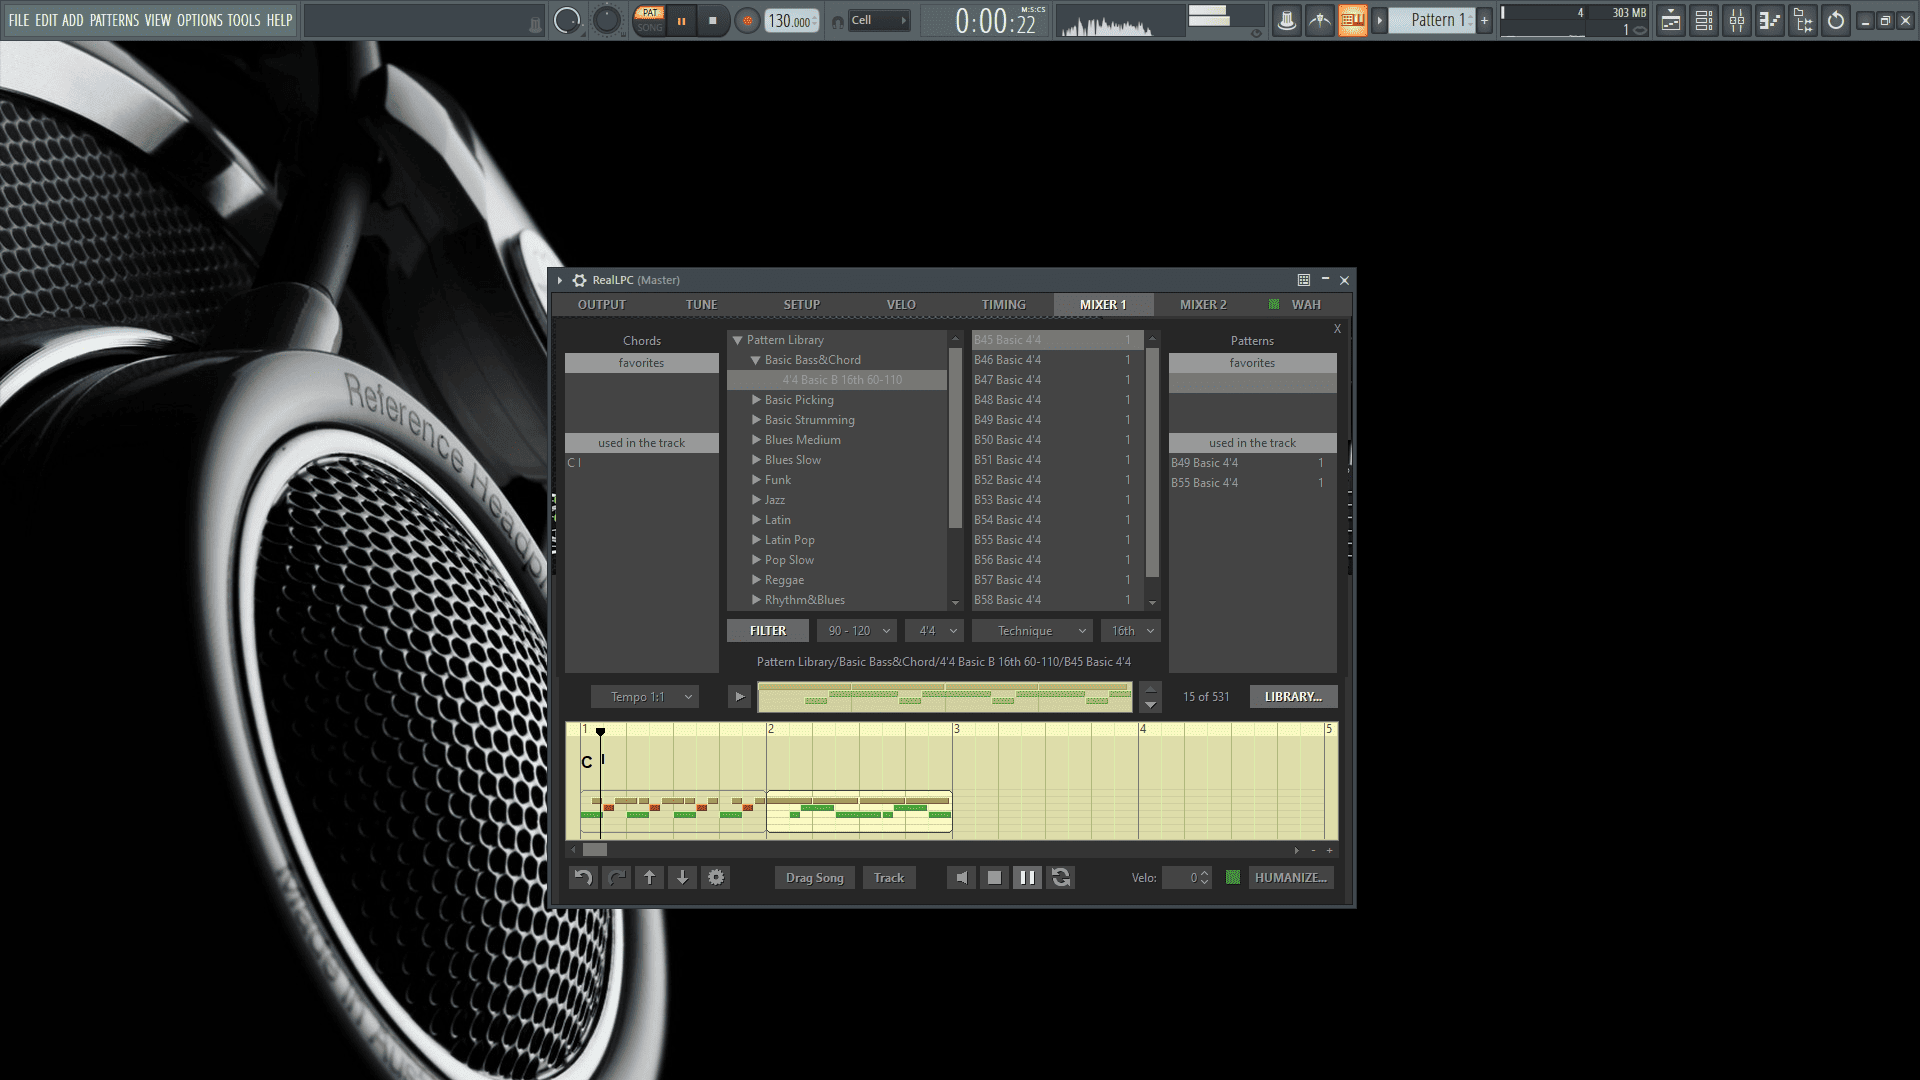Open the Cell snap dropdown
The image size is (1920, 1080).
coord(879,20)
